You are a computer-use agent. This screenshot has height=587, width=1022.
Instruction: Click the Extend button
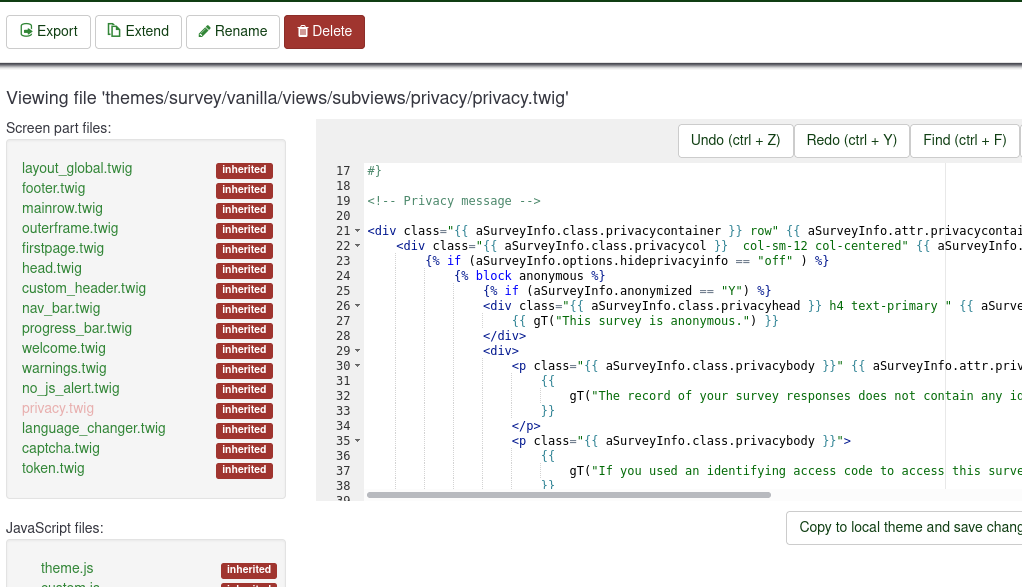pos(138,32)
